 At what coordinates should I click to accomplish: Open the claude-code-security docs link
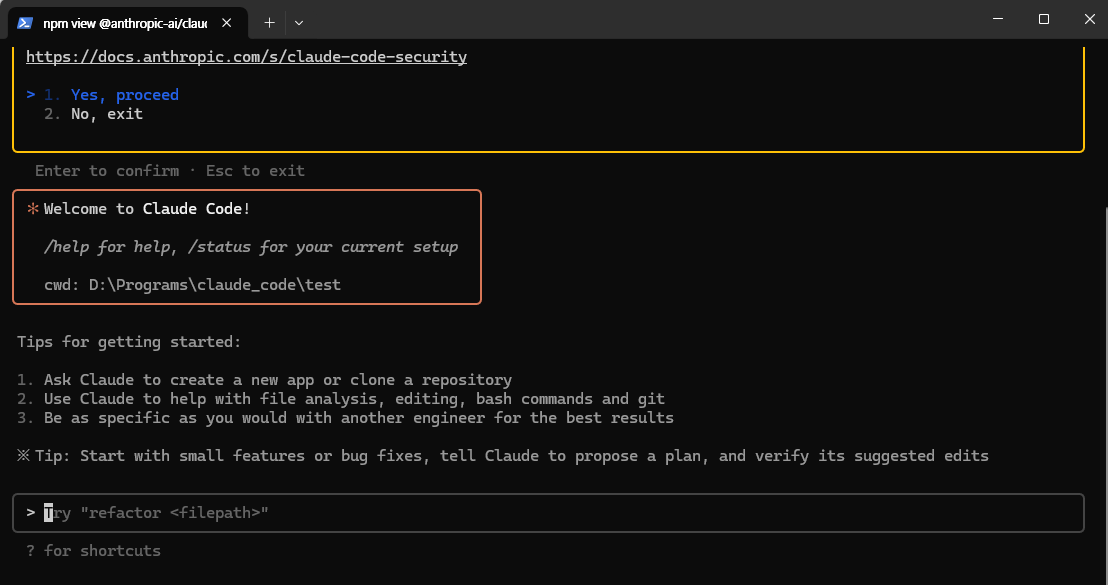[x=247, y=57]
